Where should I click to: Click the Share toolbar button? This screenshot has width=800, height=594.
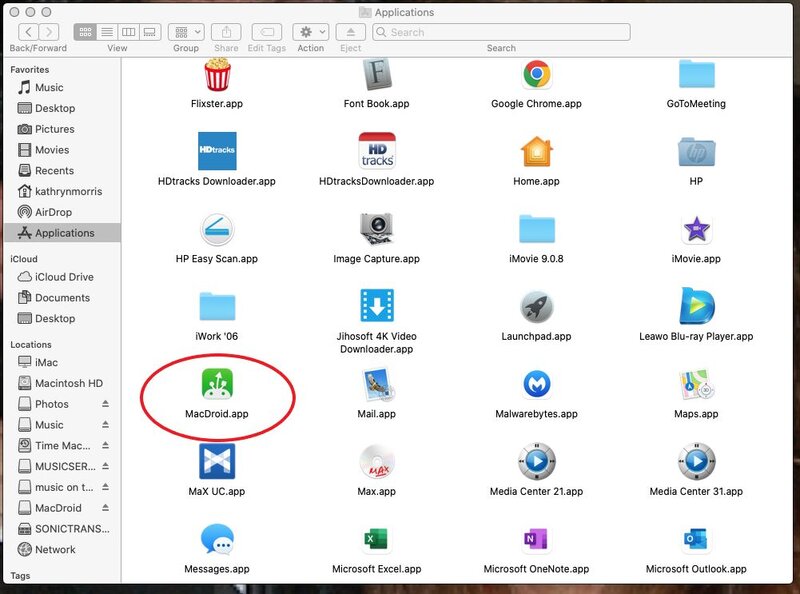coord(226,32)
